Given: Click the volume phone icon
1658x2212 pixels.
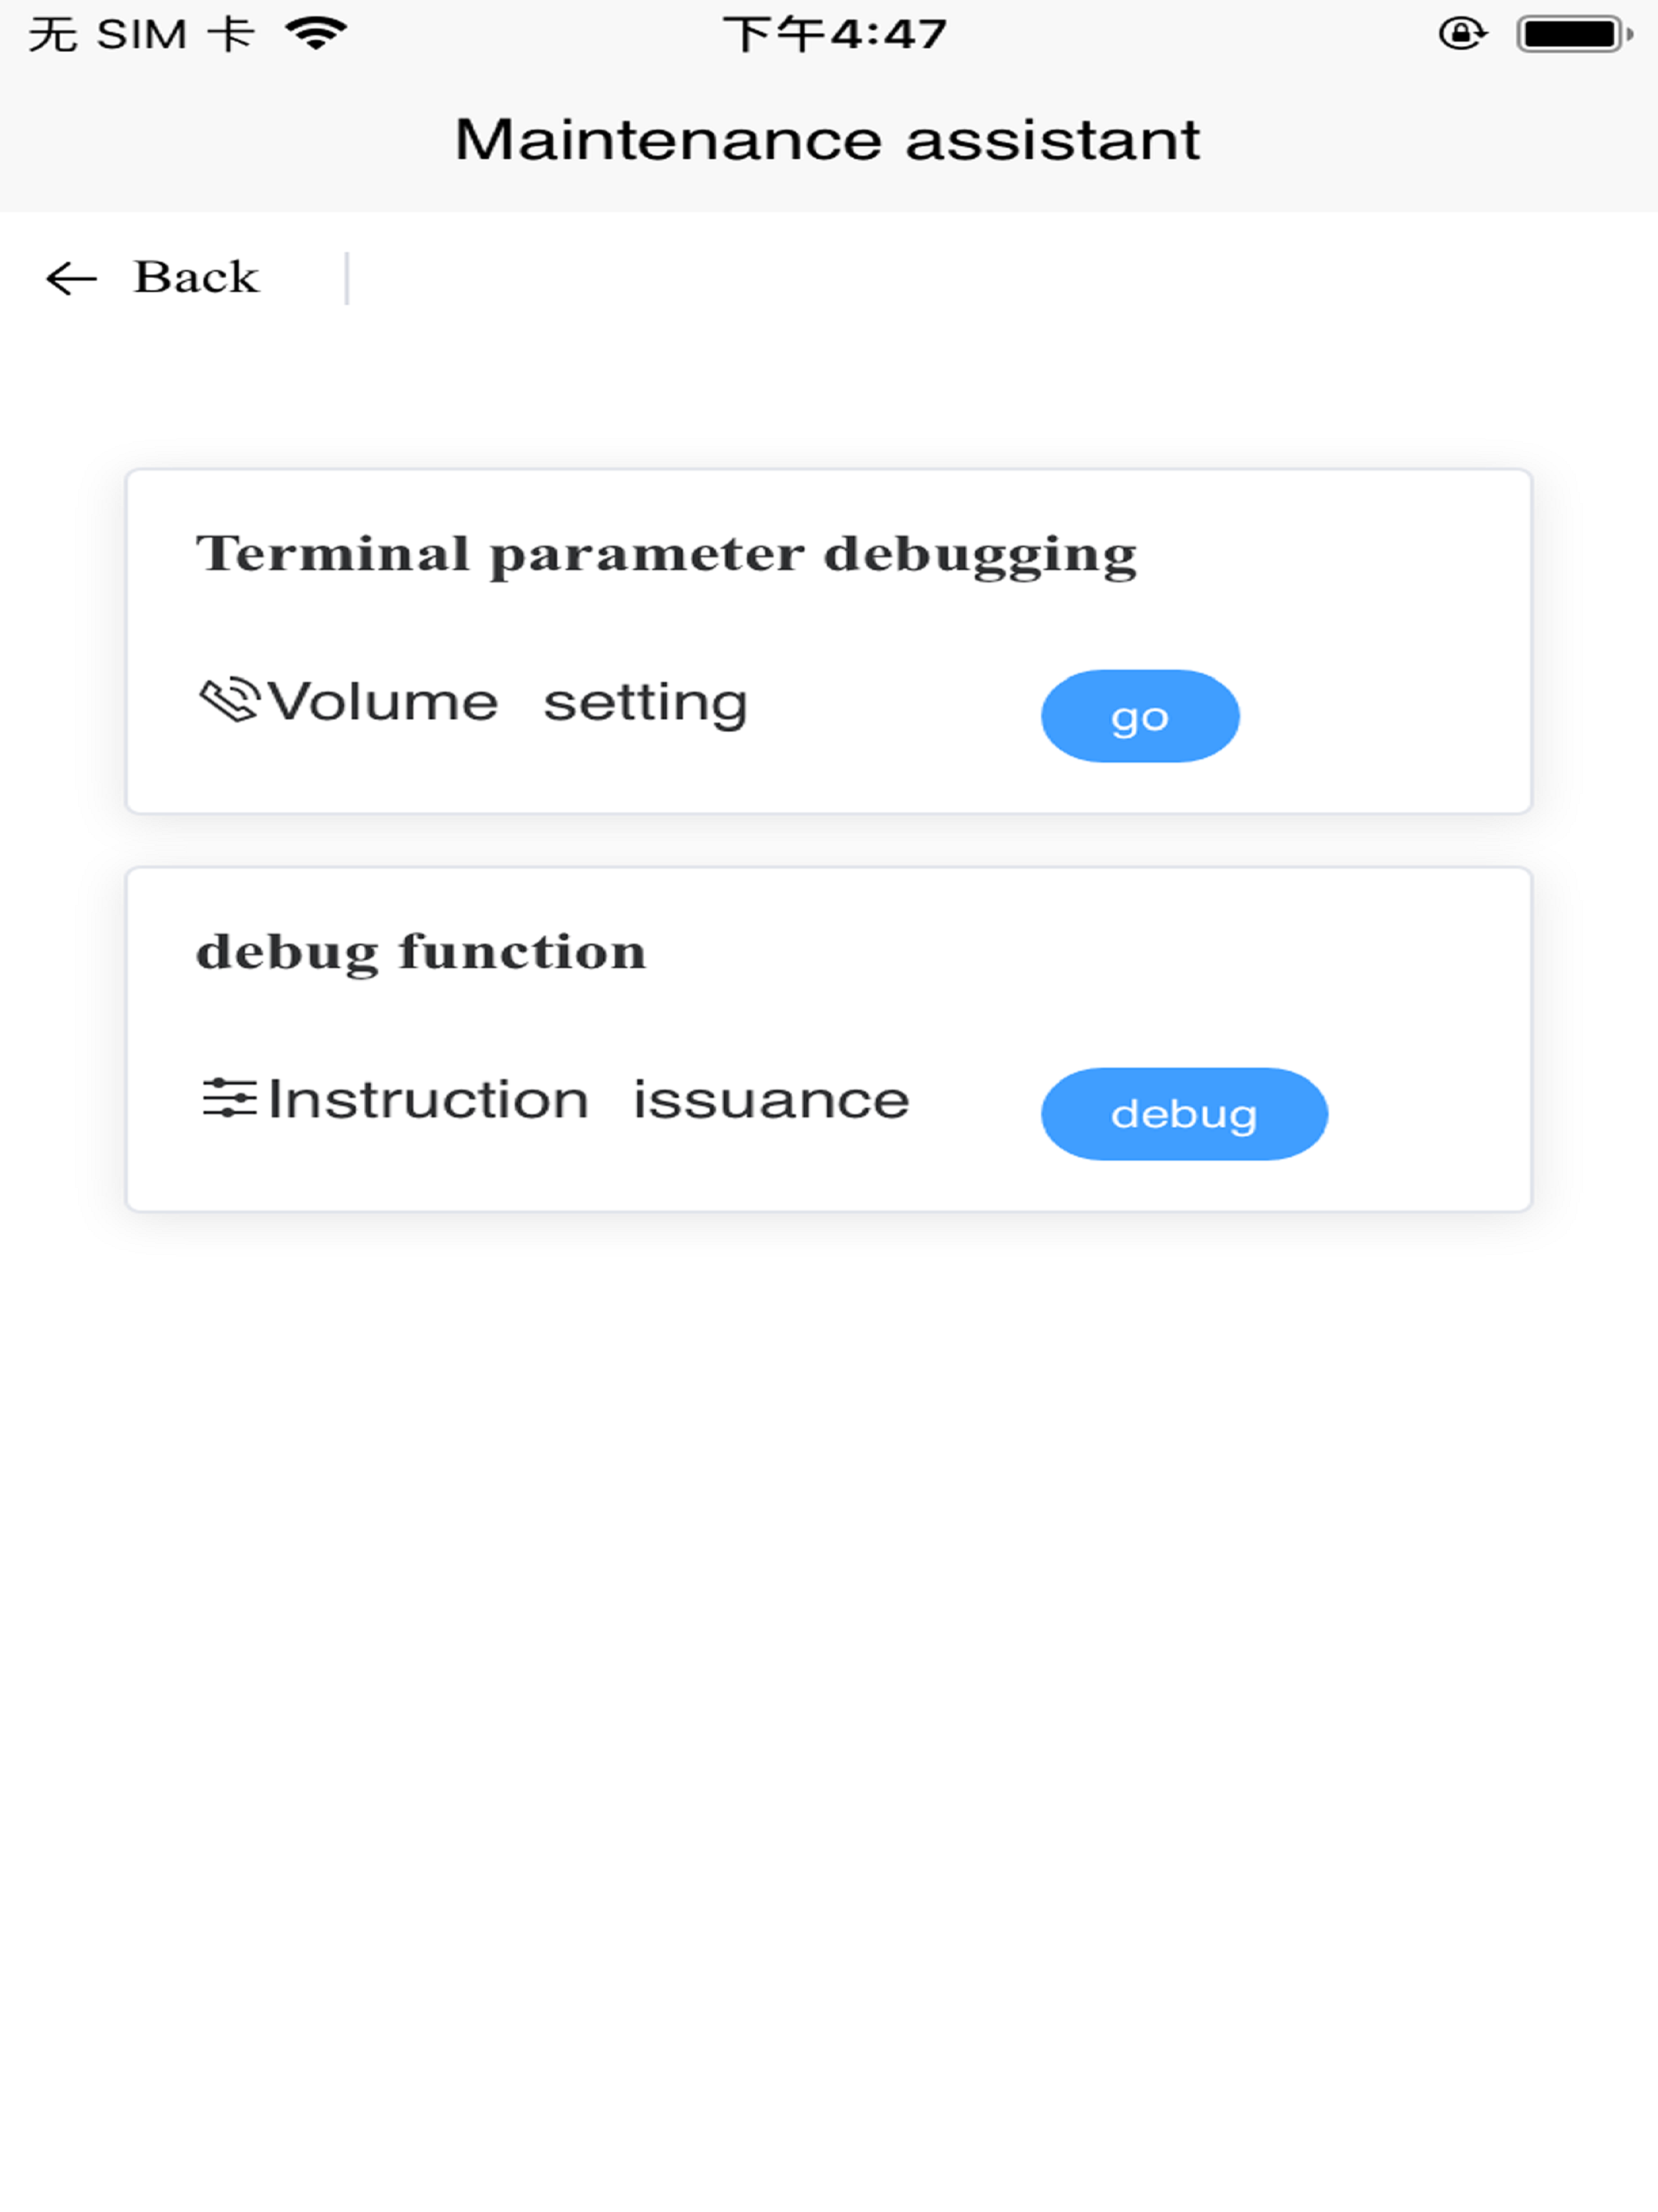Looking at the screenshot, I should (229, 700).
